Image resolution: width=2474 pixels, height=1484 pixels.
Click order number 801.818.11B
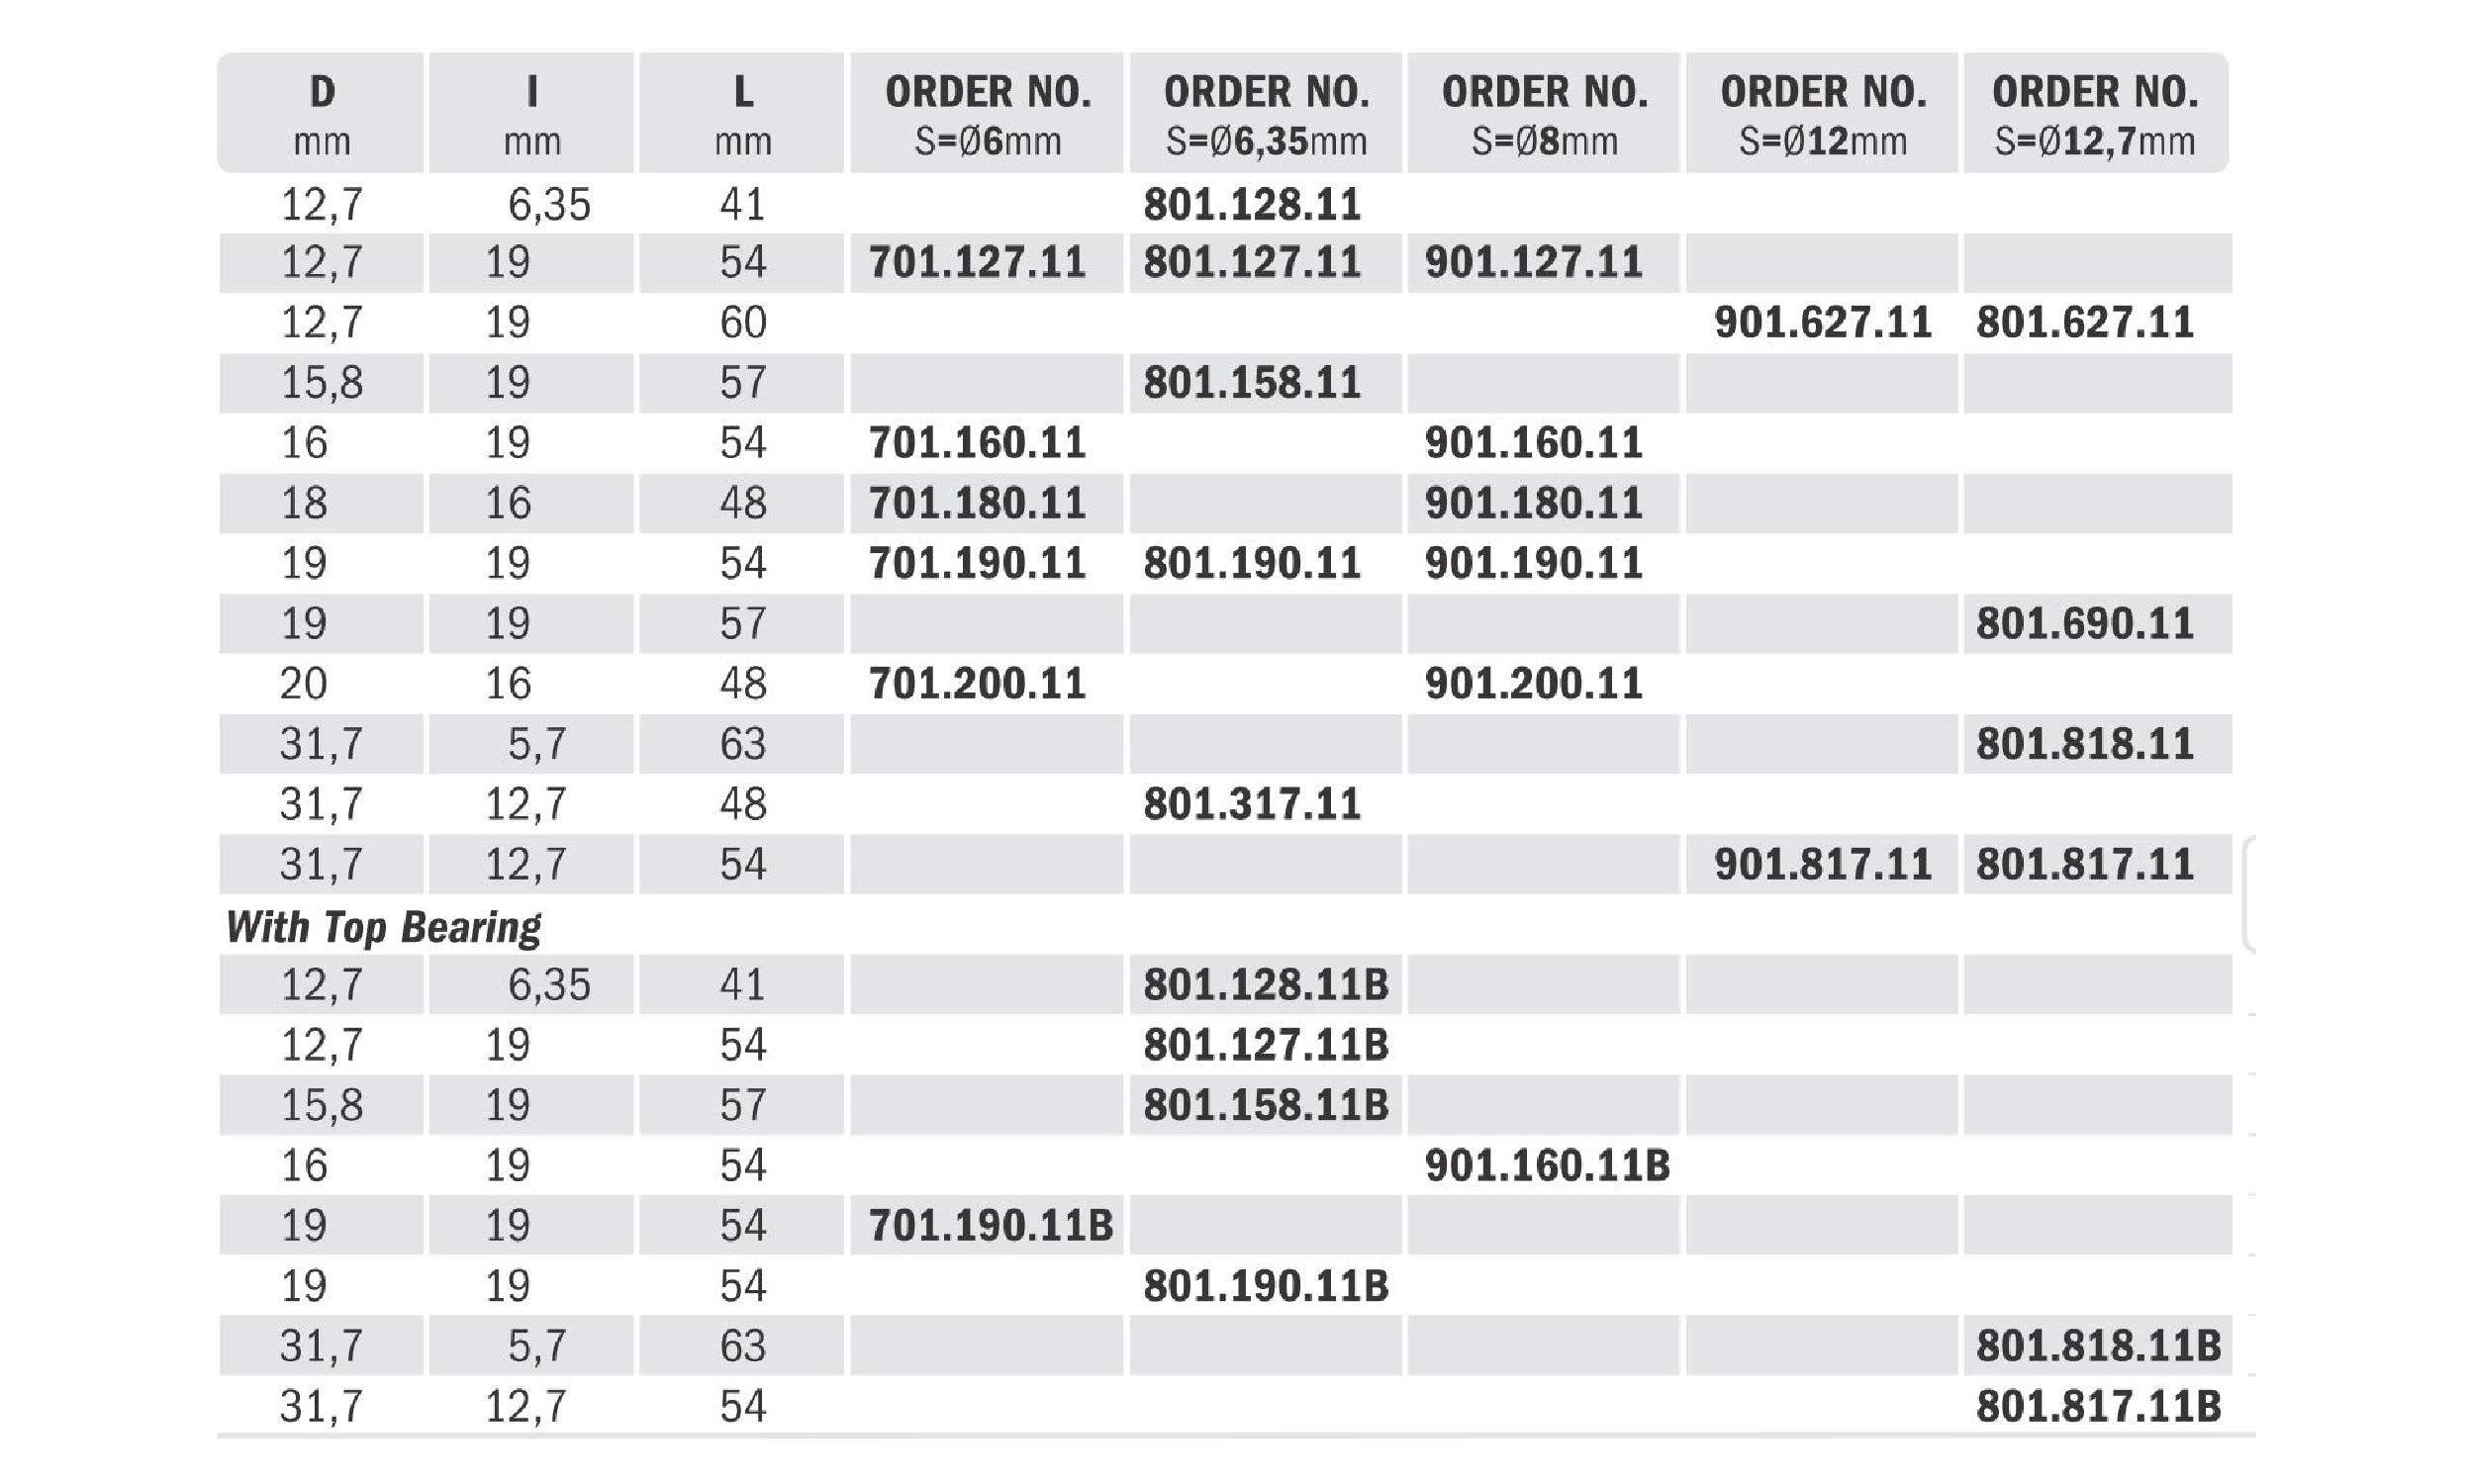point(2098,1346)
